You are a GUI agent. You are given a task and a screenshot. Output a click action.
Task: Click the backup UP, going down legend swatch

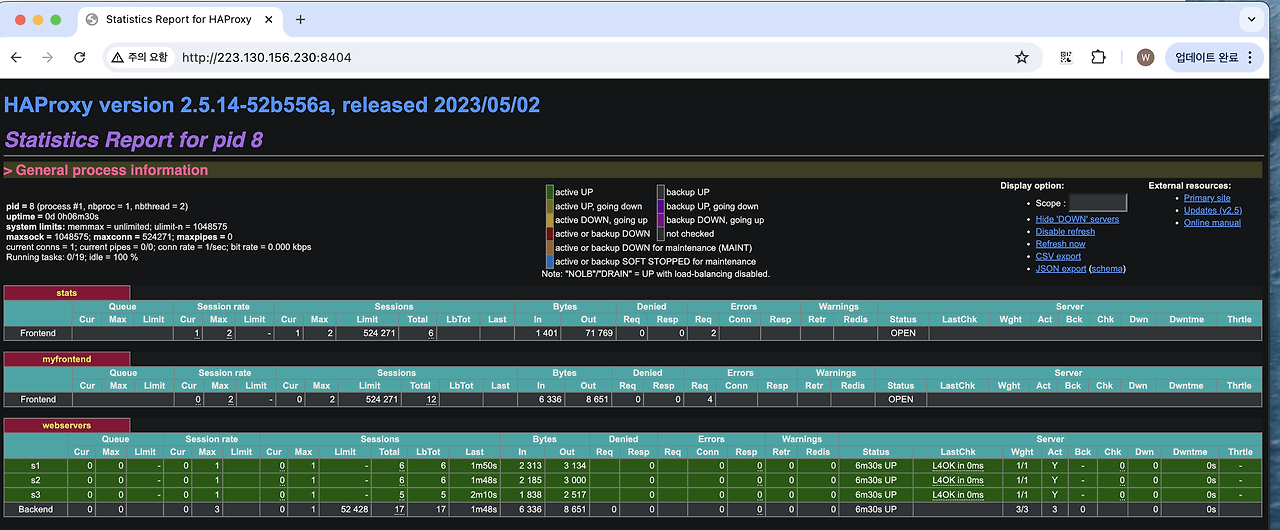(661, 206)
